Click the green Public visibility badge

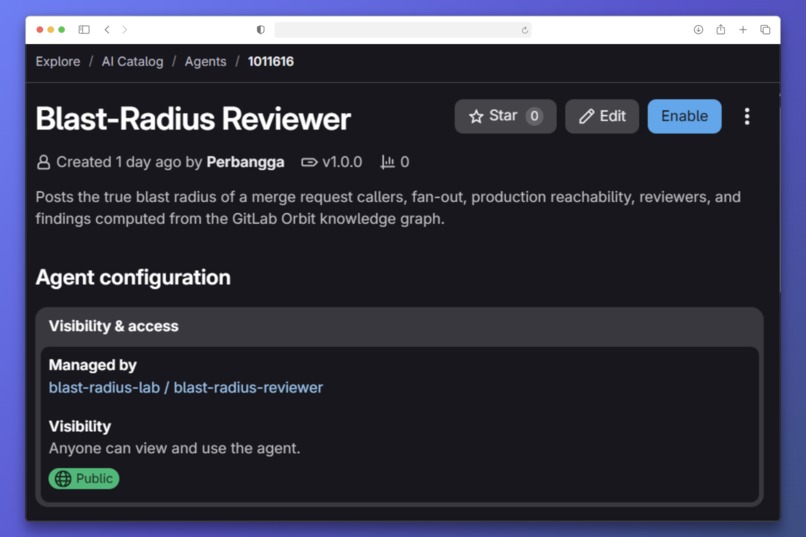coord(84,478)
